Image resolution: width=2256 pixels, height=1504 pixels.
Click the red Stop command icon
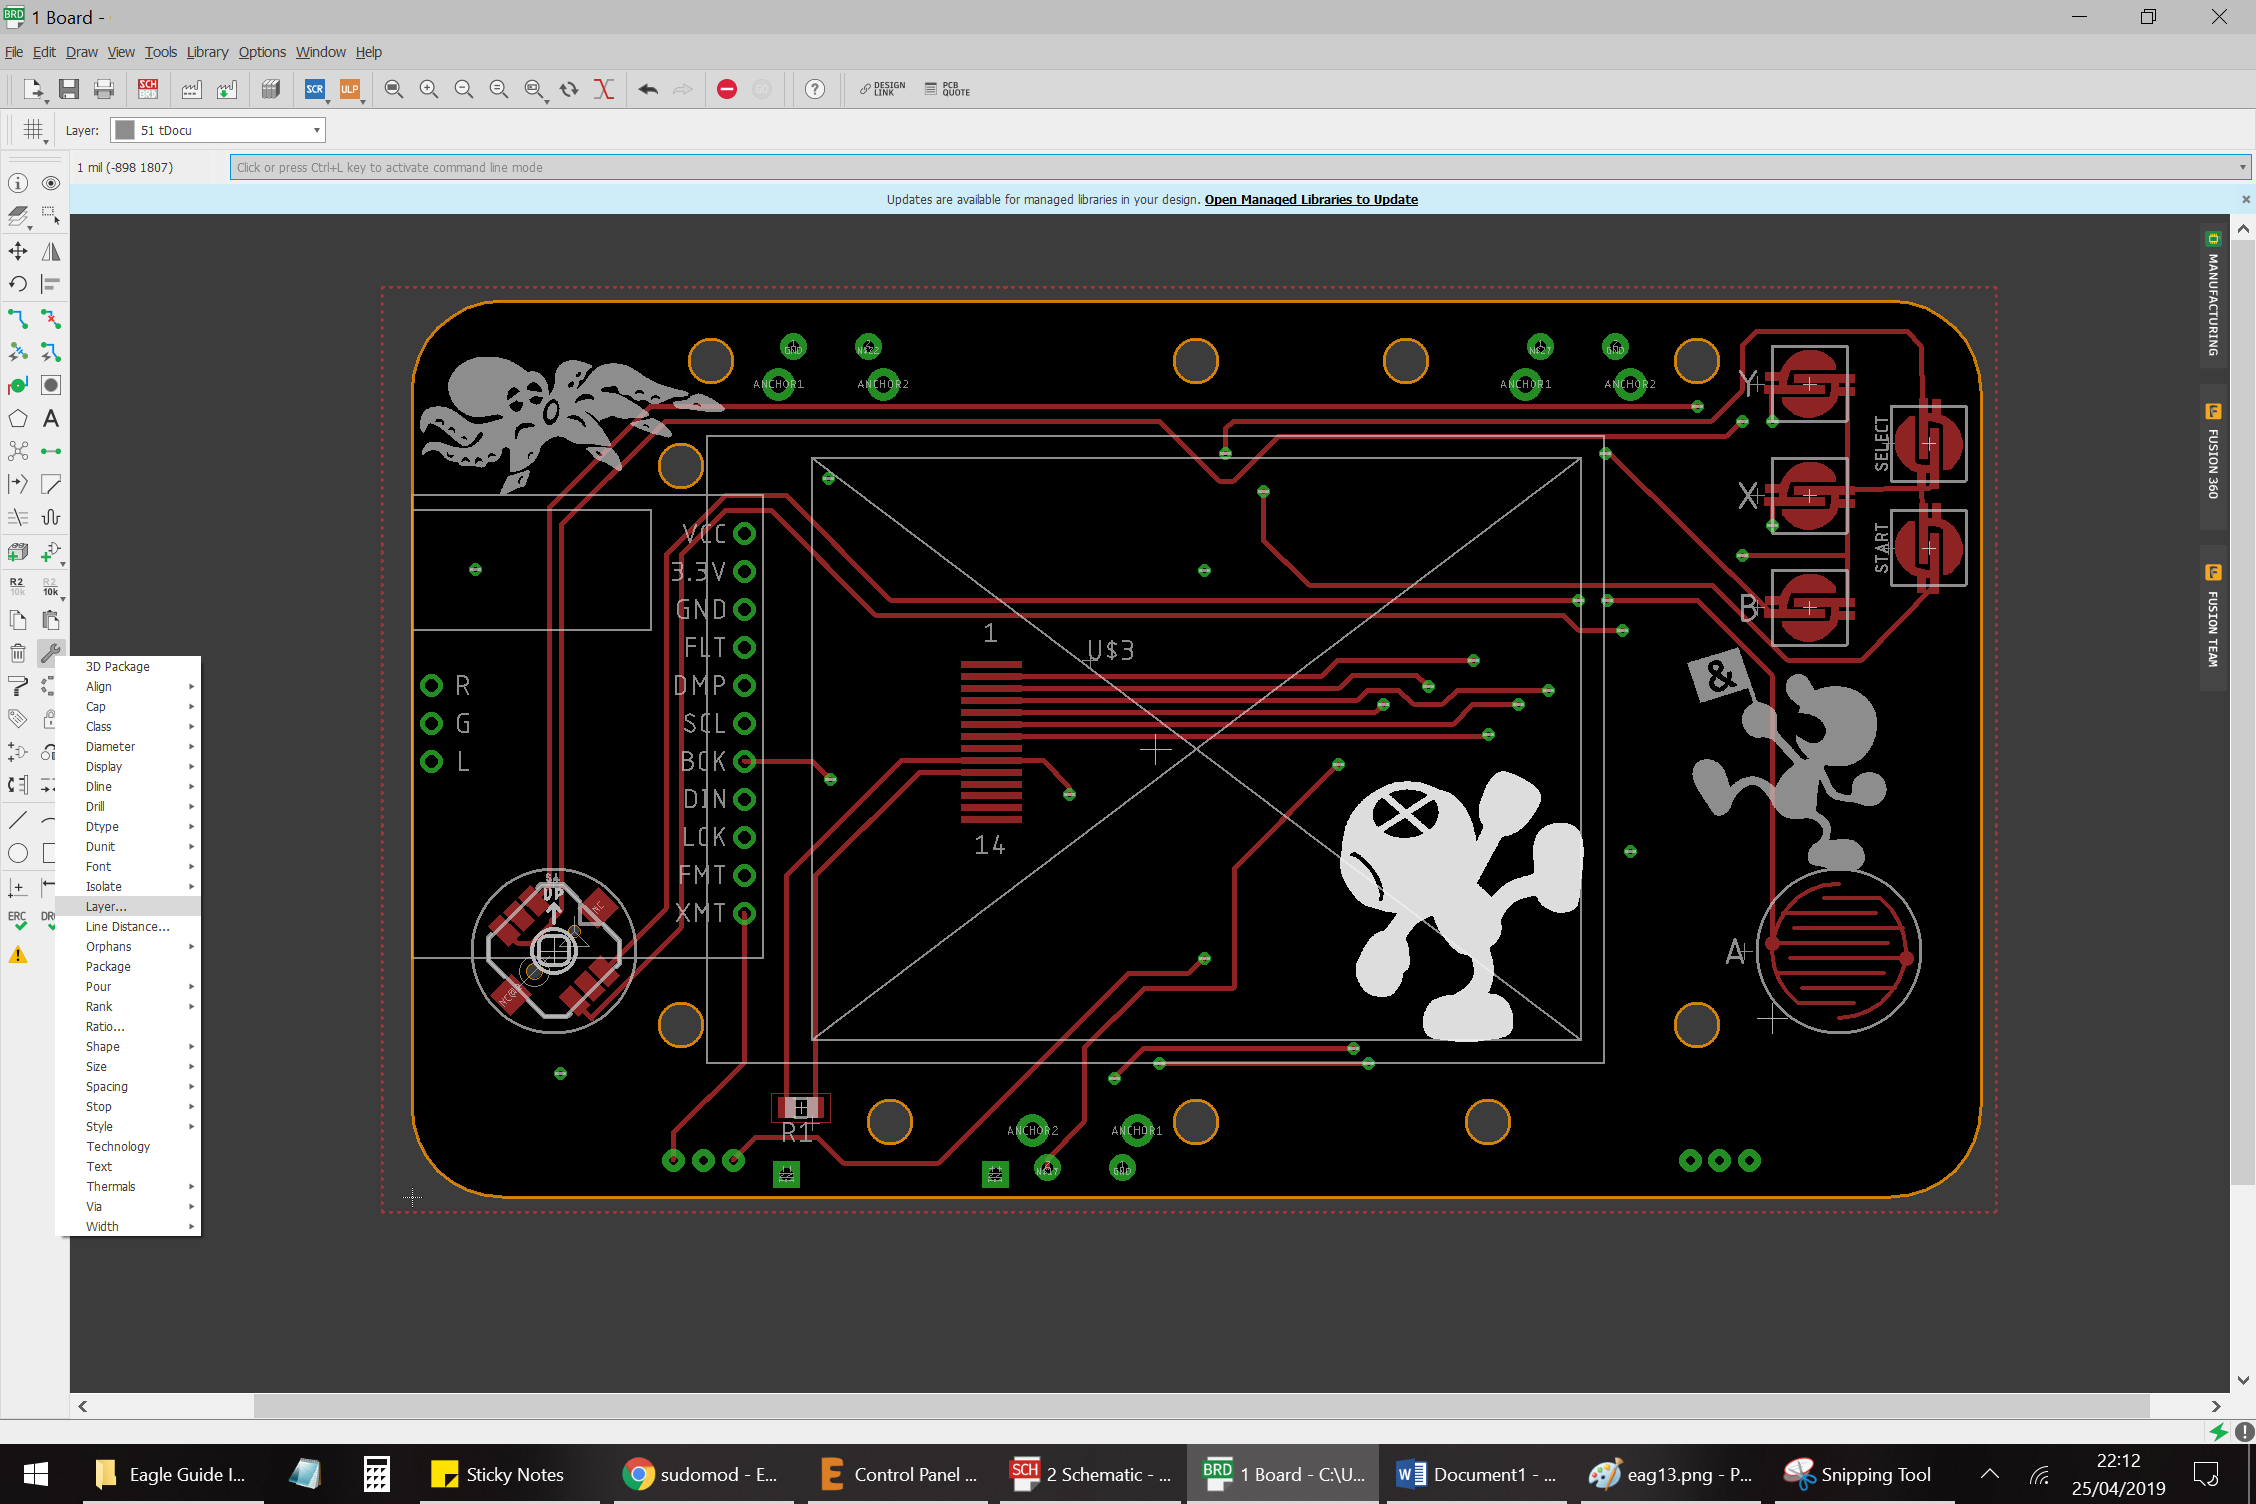click(x=727, y=90)
